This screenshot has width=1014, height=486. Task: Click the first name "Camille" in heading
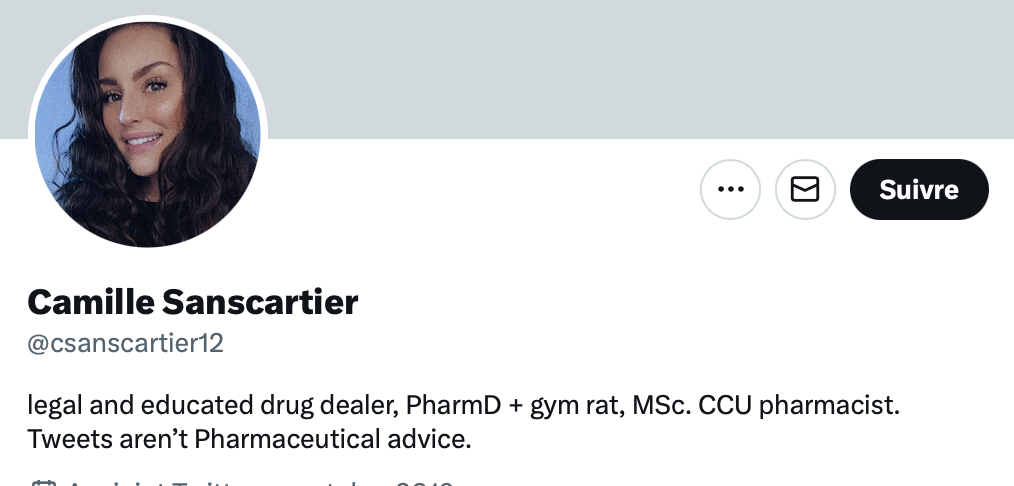(x=91, y=302)
